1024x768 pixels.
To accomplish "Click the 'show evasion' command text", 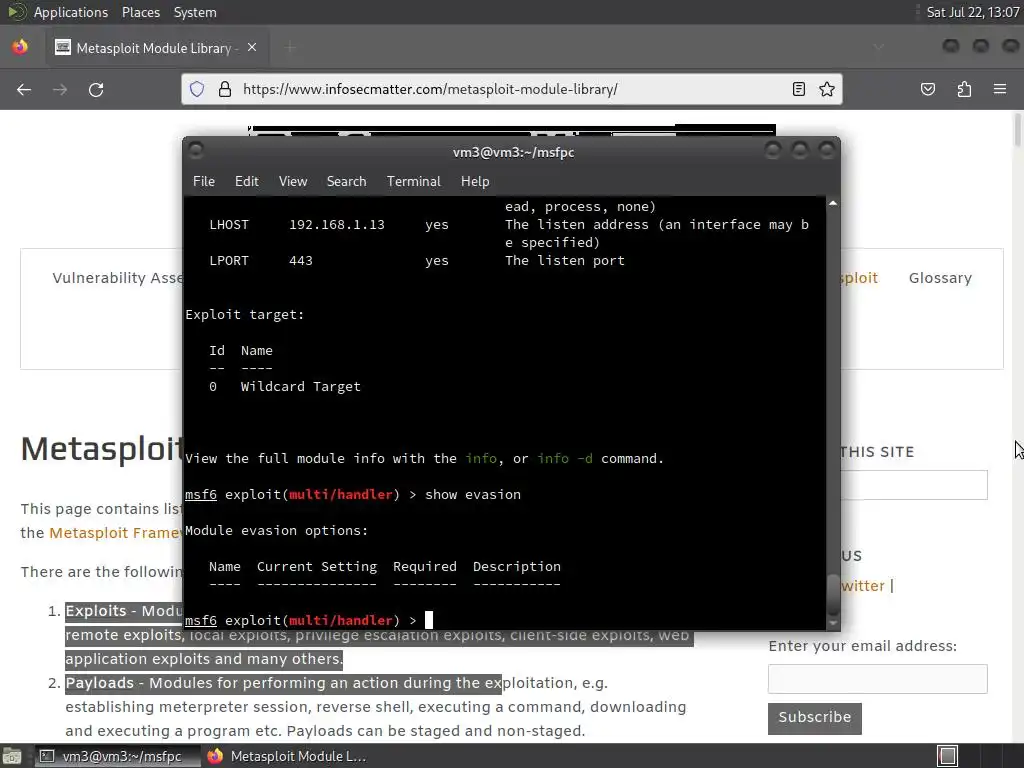I will (x=473, y=494).
